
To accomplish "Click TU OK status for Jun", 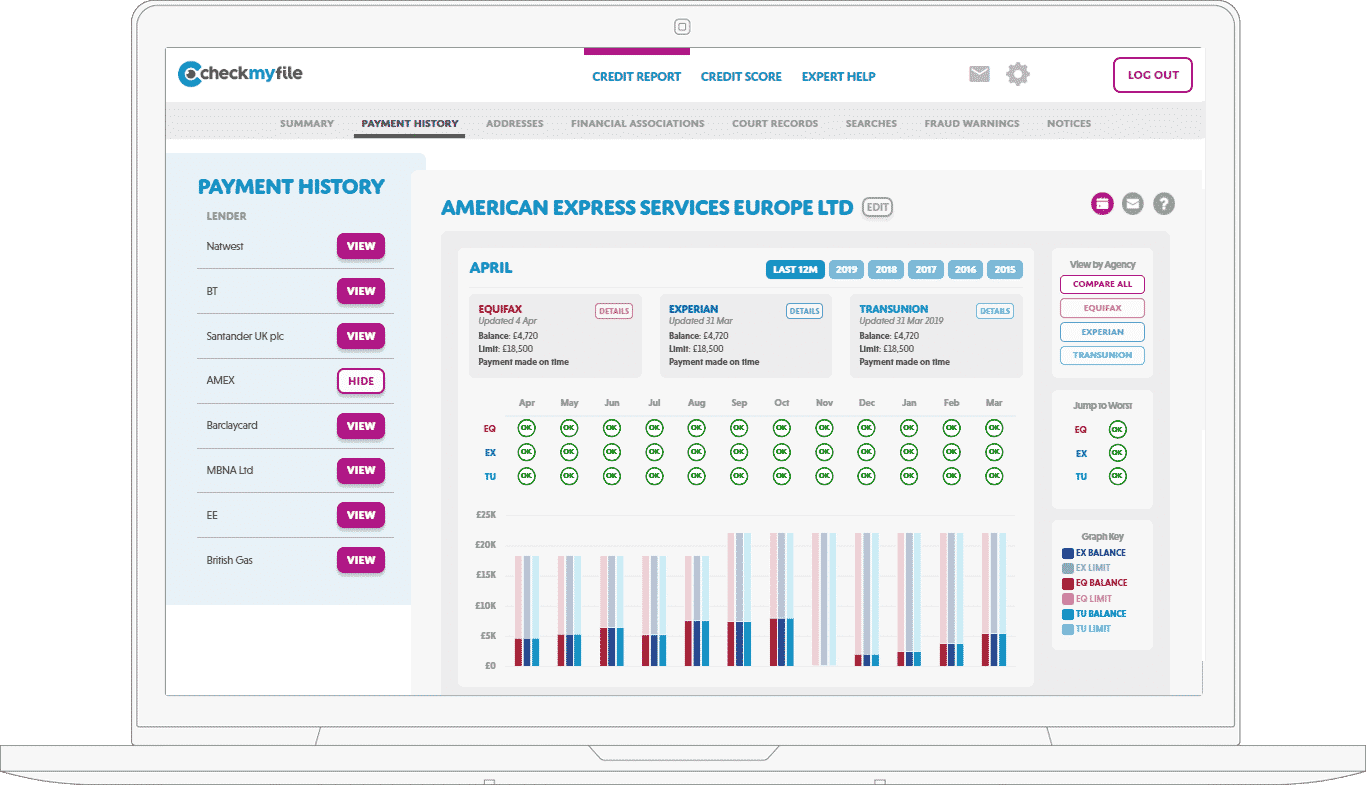I will 611,476.
